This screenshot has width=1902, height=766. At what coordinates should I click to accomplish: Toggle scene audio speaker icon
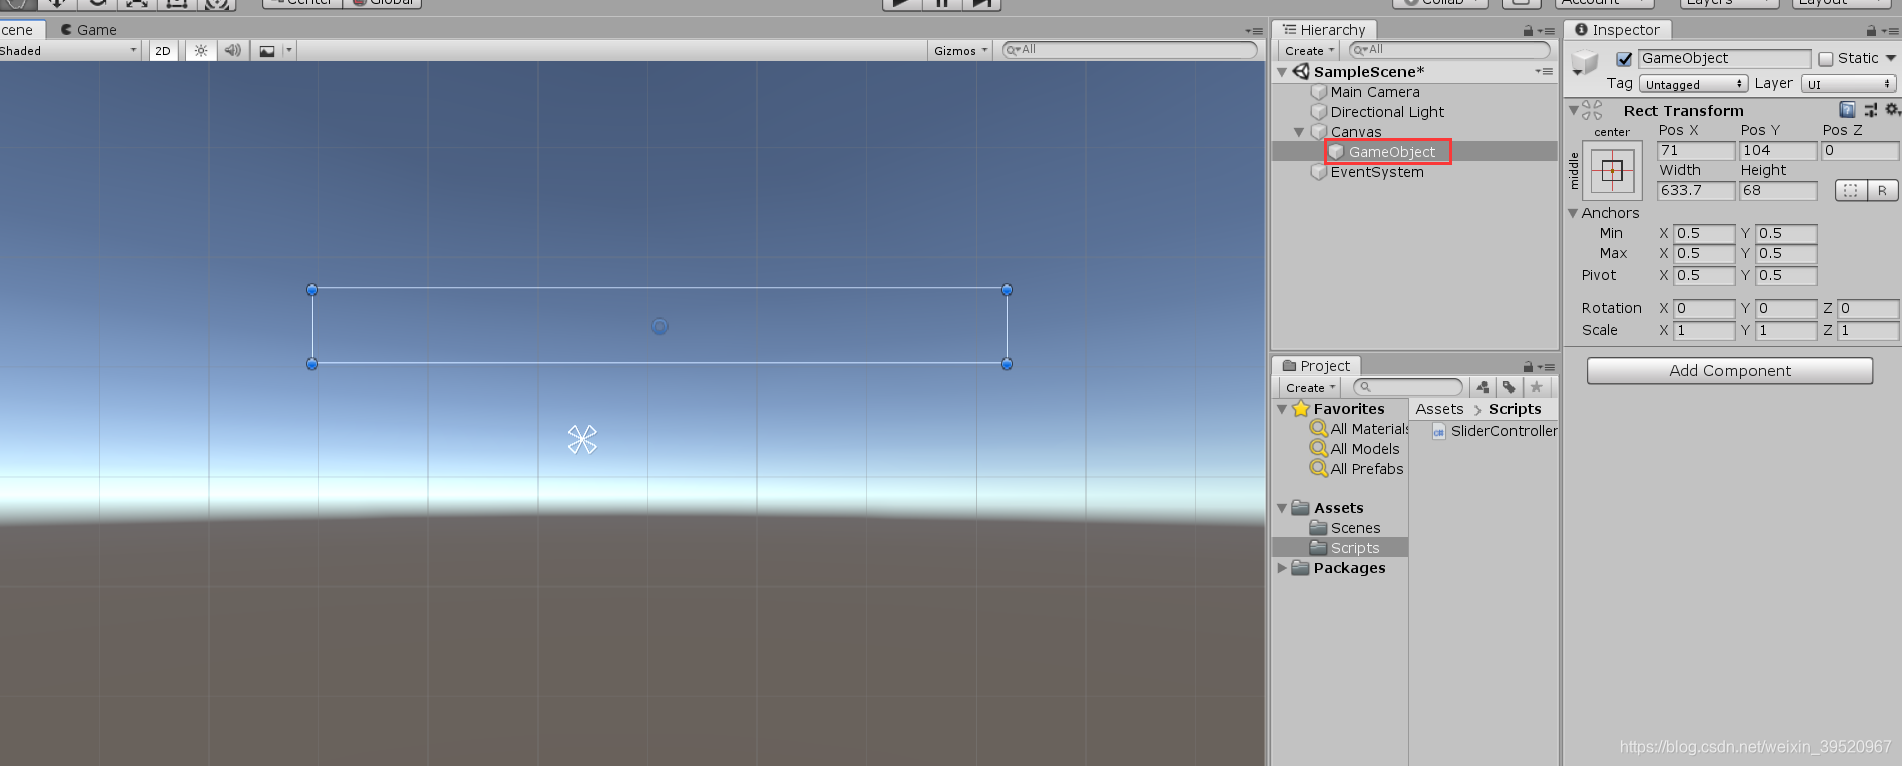tap(233, 50)
